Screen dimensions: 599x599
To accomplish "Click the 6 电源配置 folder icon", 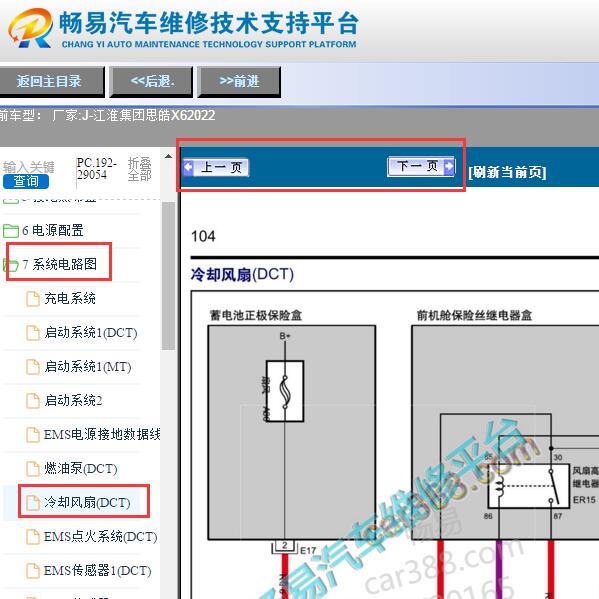I will pyautogui.click(x=11, y=231).
